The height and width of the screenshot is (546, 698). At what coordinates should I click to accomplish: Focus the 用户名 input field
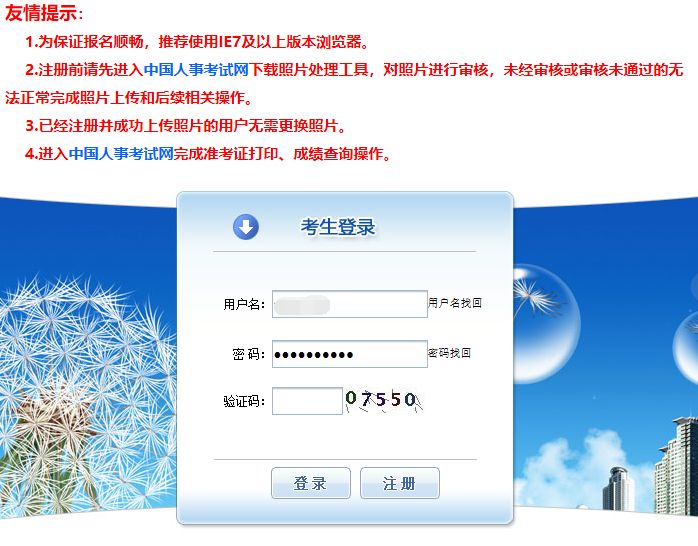click(350, 304)
